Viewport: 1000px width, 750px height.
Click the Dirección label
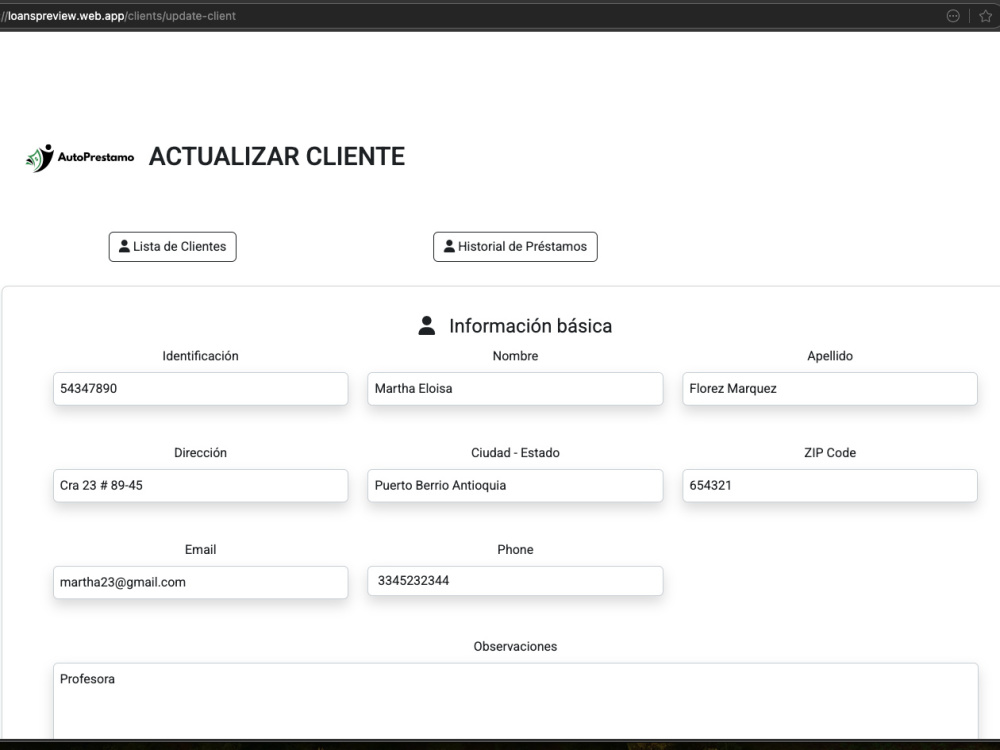coord(200,453)
